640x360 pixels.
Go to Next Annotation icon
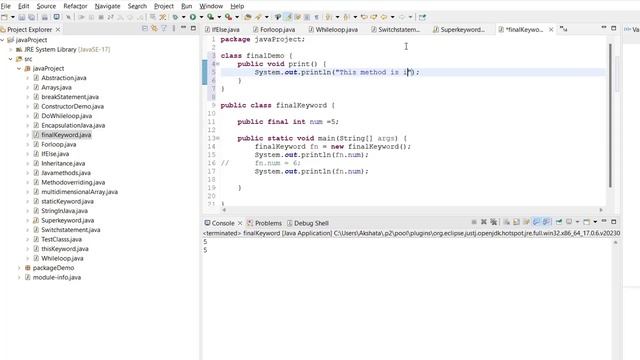[329, 17]
